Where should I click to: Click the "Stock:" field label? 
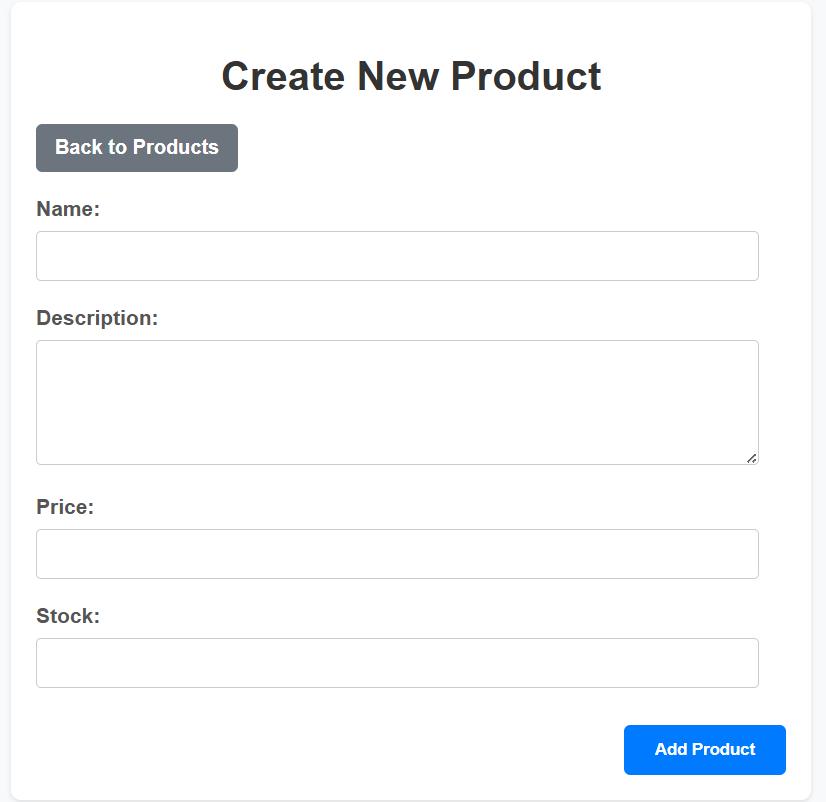(68, 616)
